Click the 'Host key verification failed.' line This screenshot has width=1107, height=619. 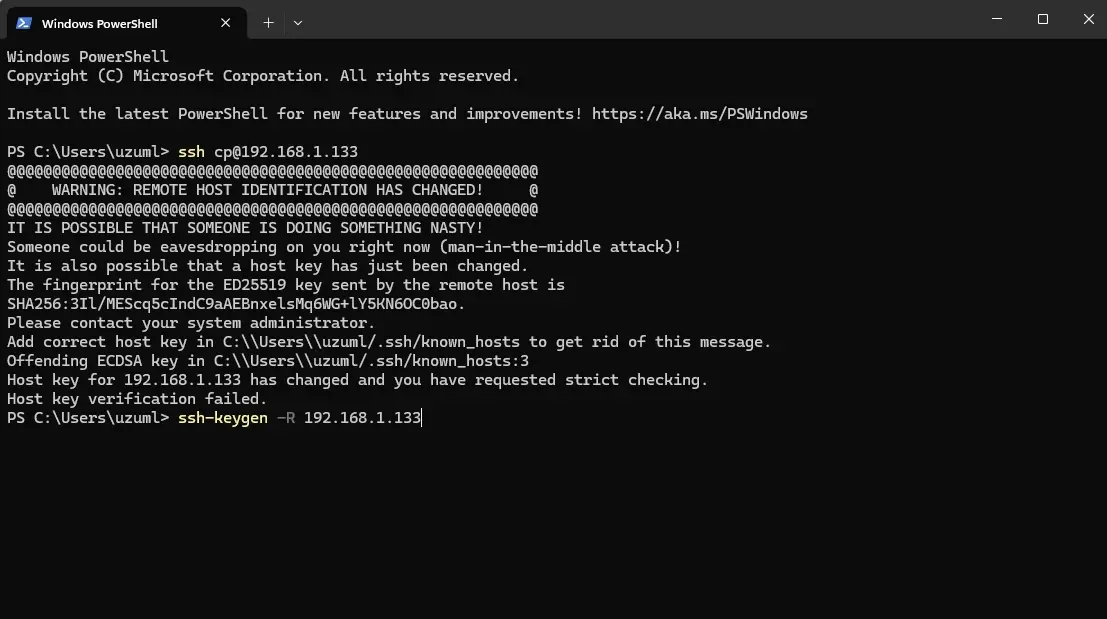tap(137, 399)
